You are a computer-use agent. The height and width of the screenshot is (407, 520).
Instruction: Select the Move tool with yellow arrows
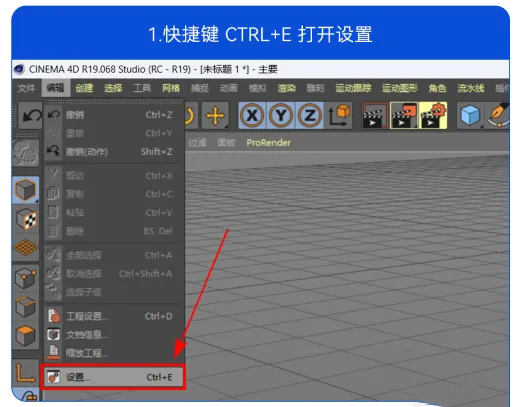pos(215,116)
